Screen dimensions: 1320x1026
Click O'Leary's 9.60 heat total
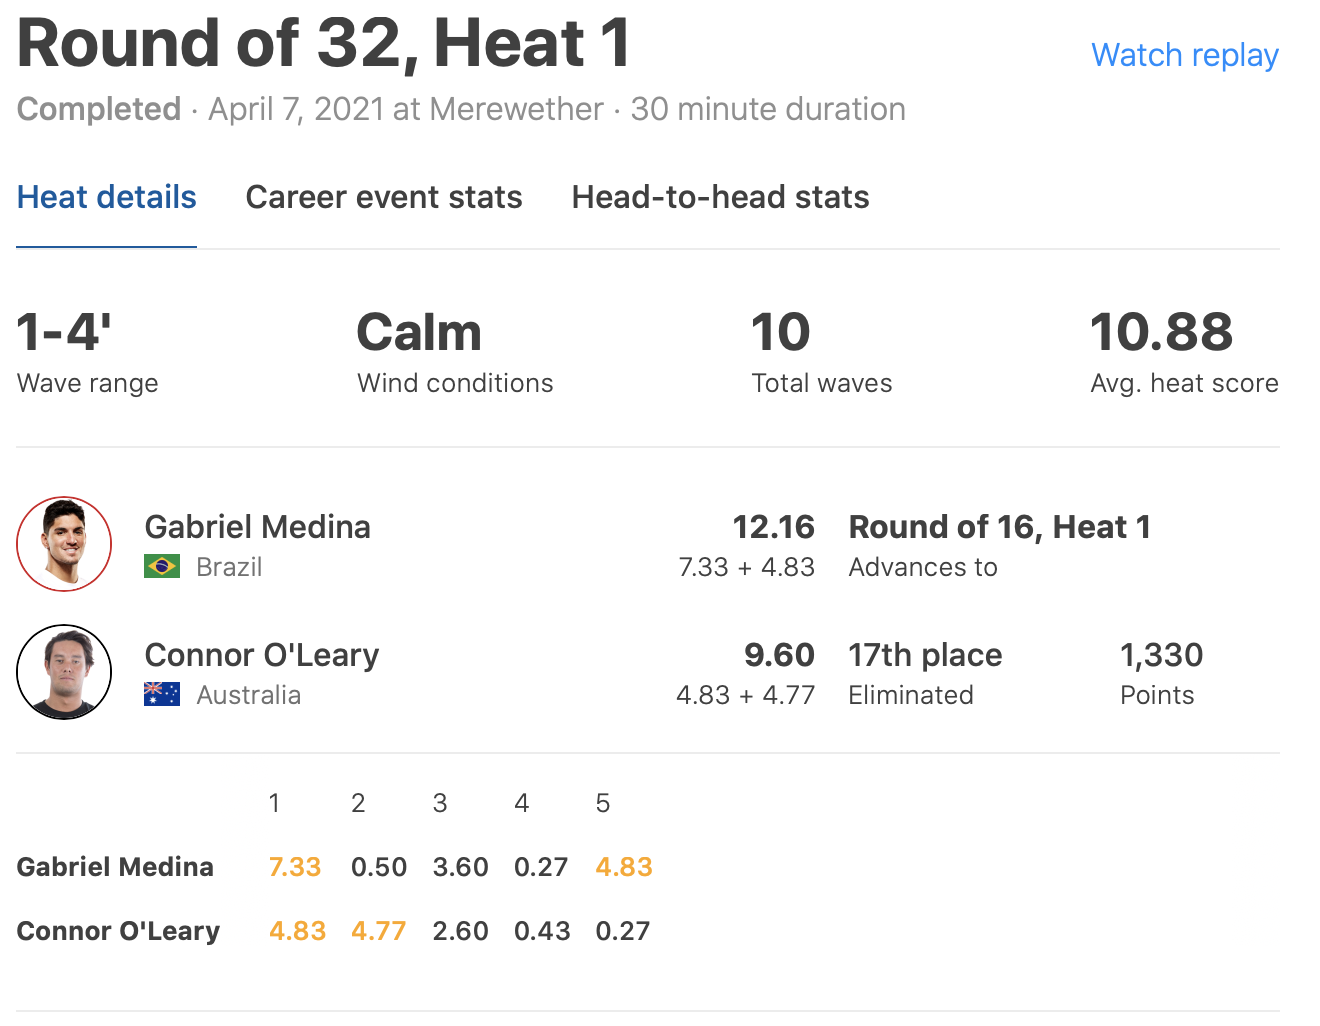pos(779,655)
